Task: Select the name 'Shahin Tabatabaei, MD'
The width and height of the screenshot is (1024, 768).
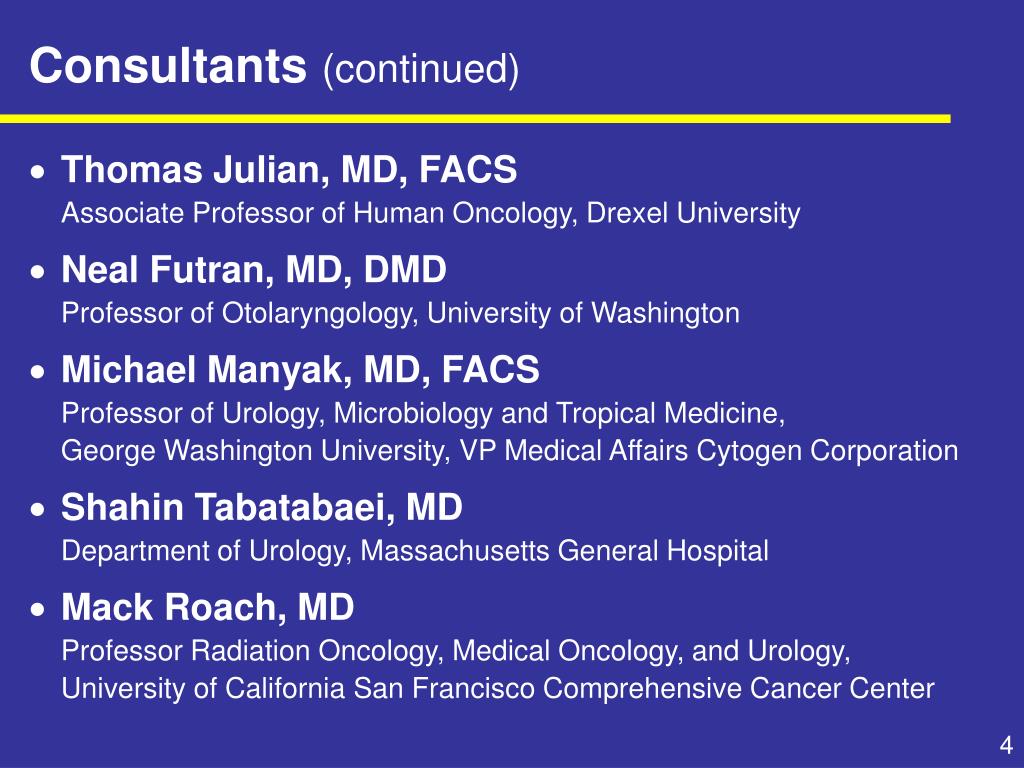Action: point(262,507)
